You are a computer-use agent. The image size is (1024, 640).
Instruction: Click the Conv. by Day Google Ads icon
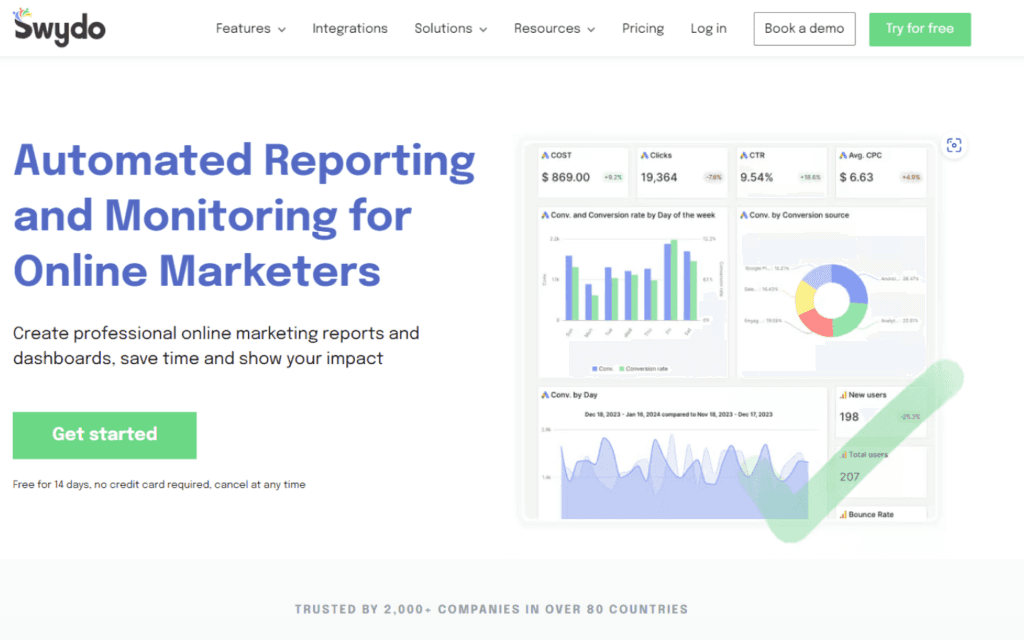(545, 395)
